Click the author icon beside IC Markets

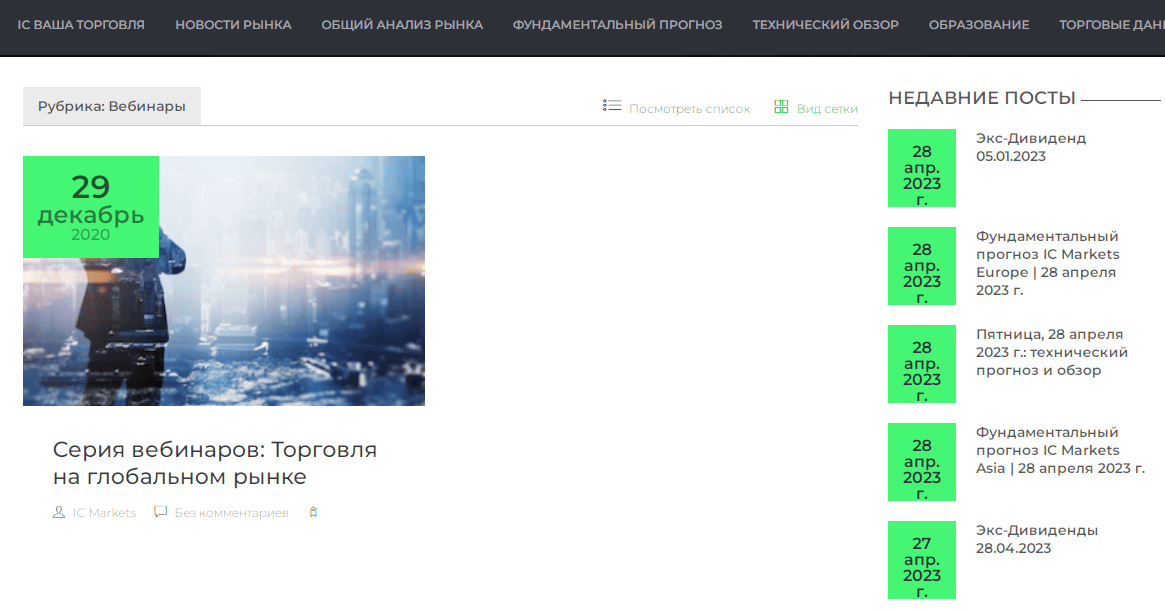click(59, 512)
